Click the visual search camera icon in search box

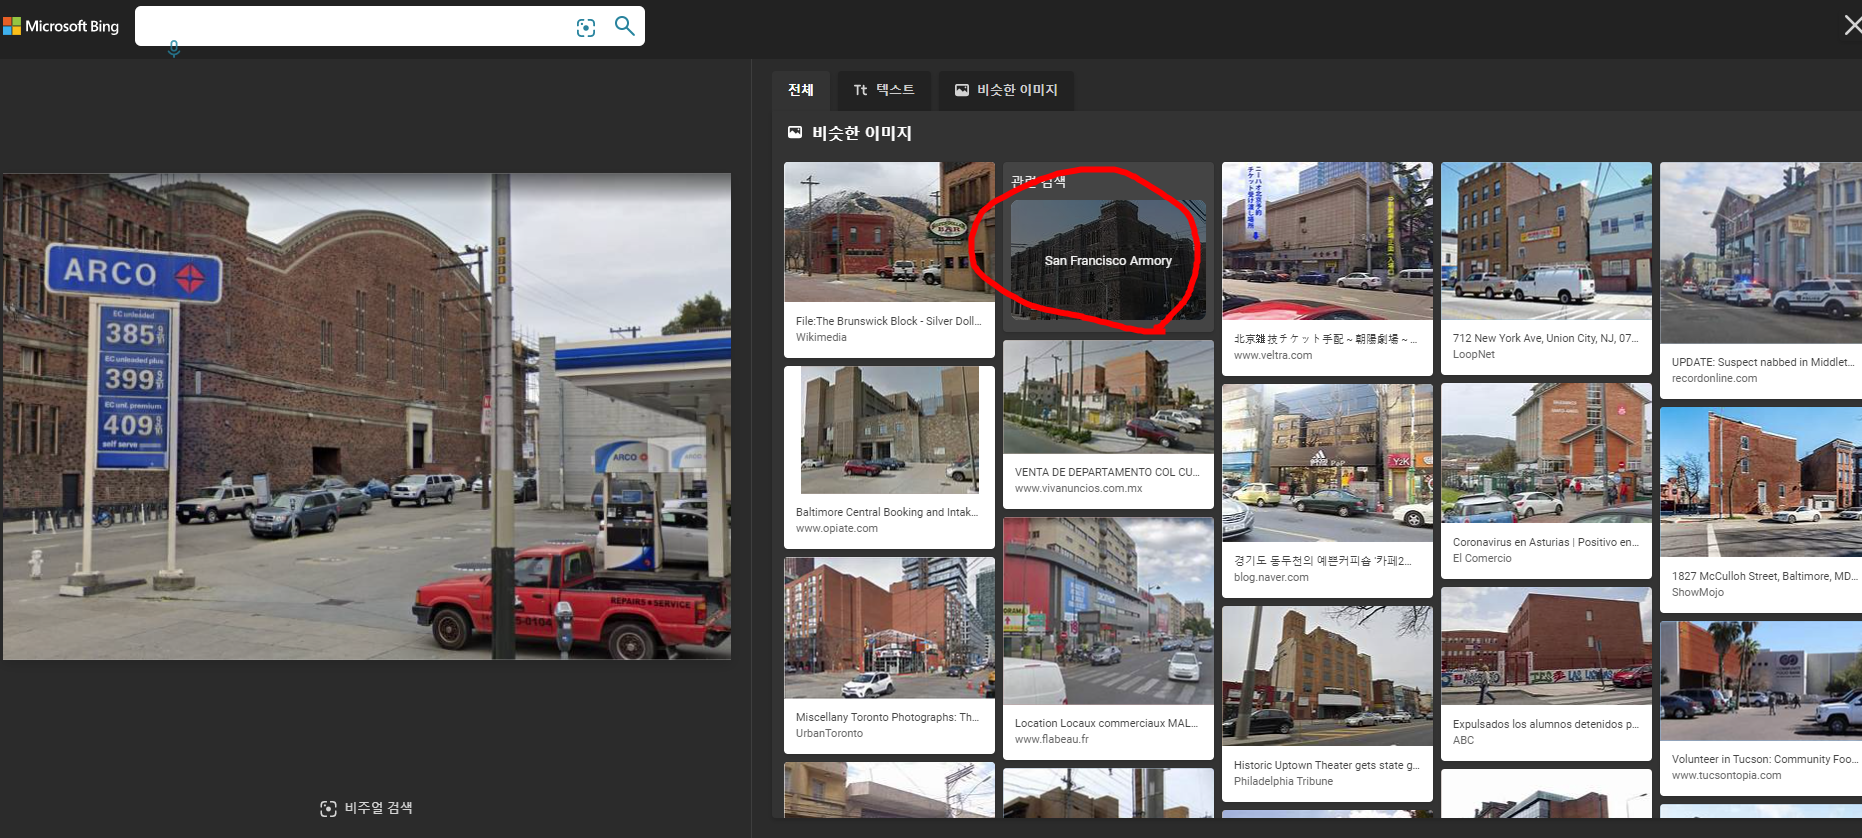click(586, 27)
